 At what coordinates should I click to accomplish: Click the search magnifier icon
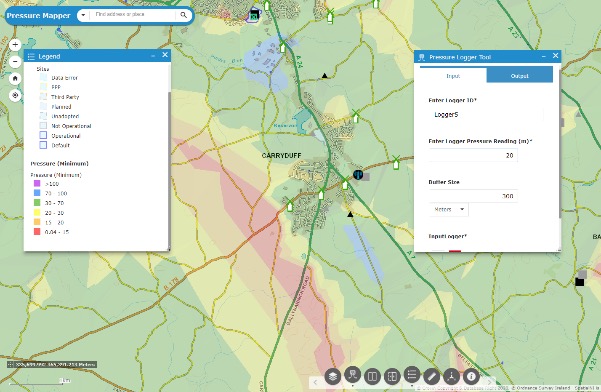tap(184, 15)
